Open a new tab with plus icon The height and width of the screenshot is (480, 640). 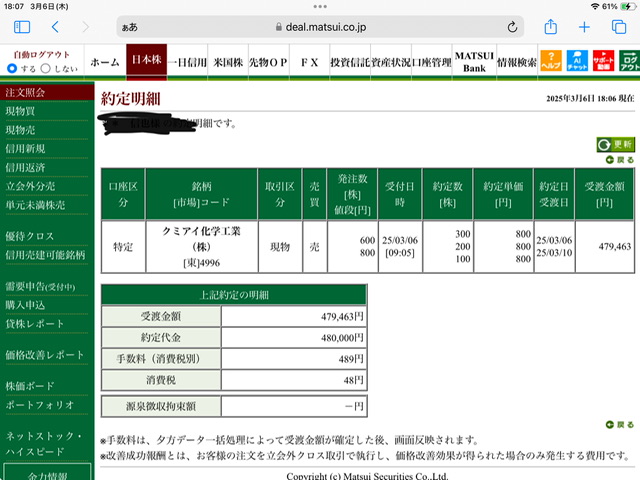pyautogui.click(x=584, y=27)
